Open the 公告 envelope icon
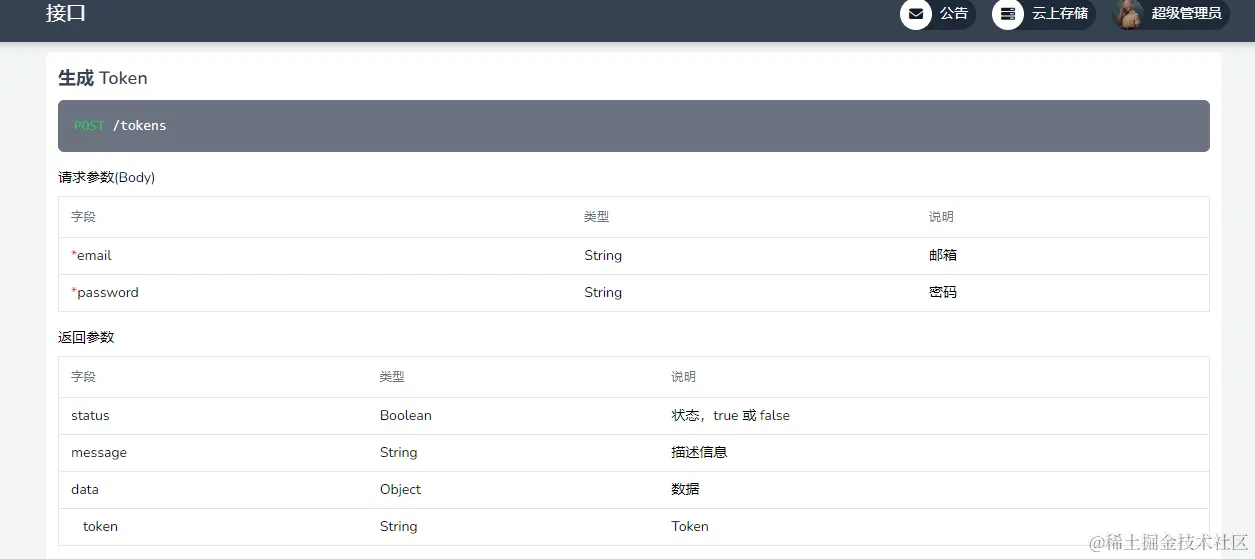Image resolution: width=1255 pixels, height=559 pixels. coord(915,14)
